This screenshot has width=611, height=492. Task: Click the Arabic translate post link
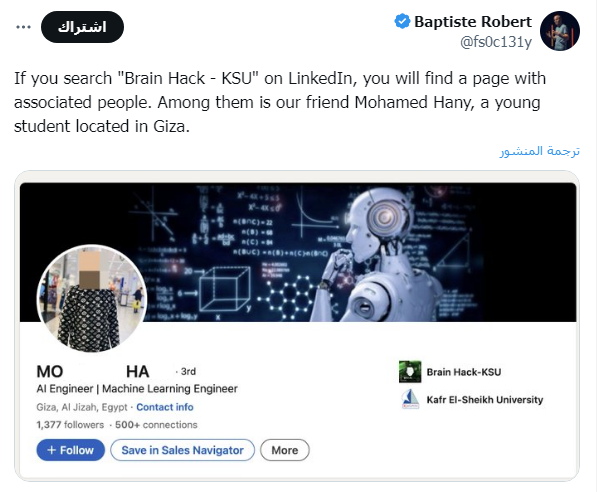[x=540, y=151]
